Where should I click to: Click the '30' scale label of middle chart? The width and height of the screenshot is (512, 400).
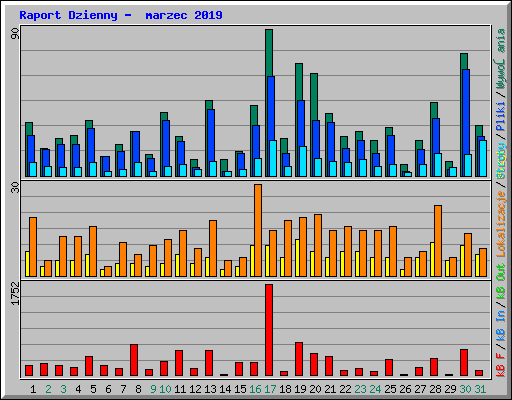[x=15, y=188]
